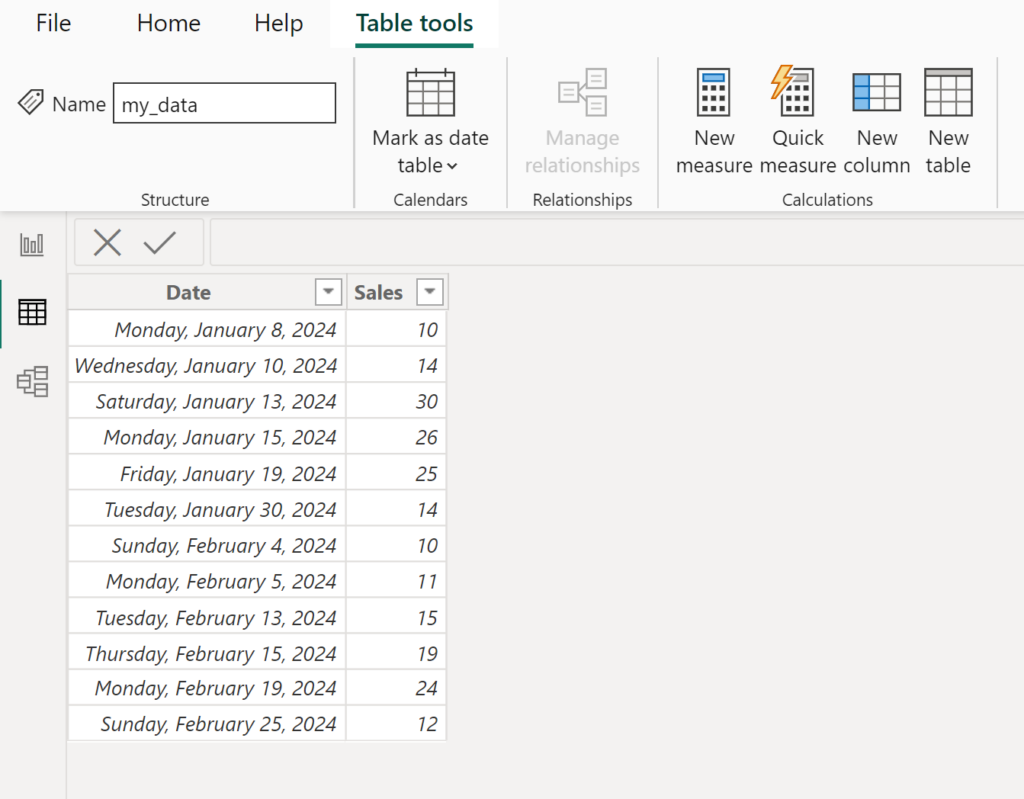Select the row for Saturday, January 13, 2024

coord(205,401)
